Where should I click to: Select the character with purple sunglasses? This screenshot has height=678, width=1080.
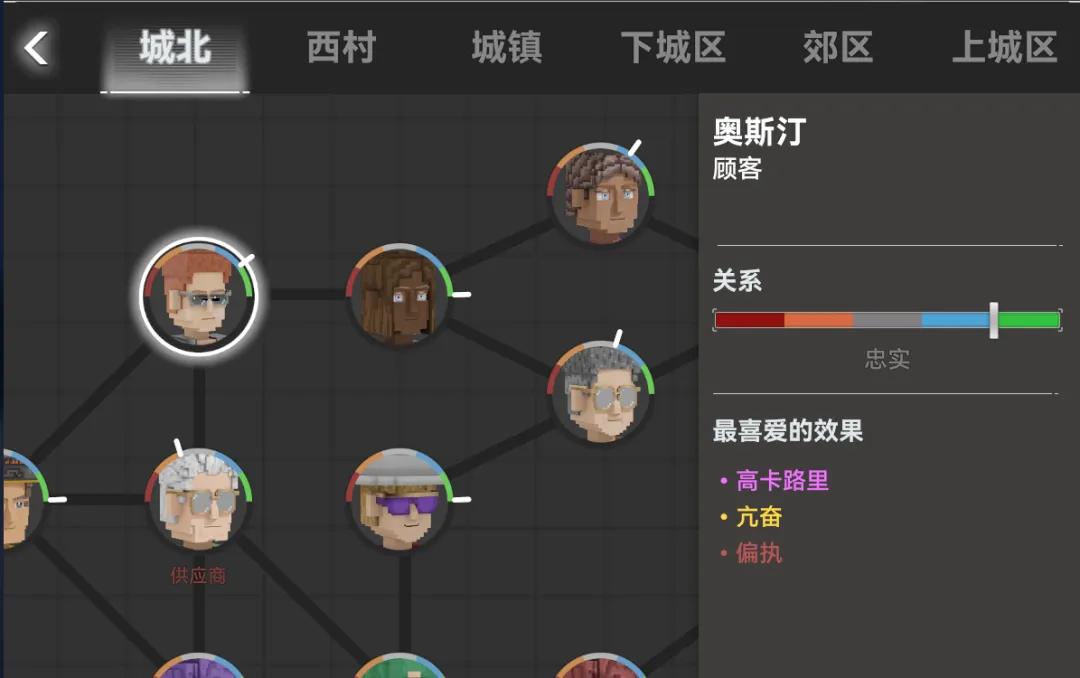pos(399,499)
